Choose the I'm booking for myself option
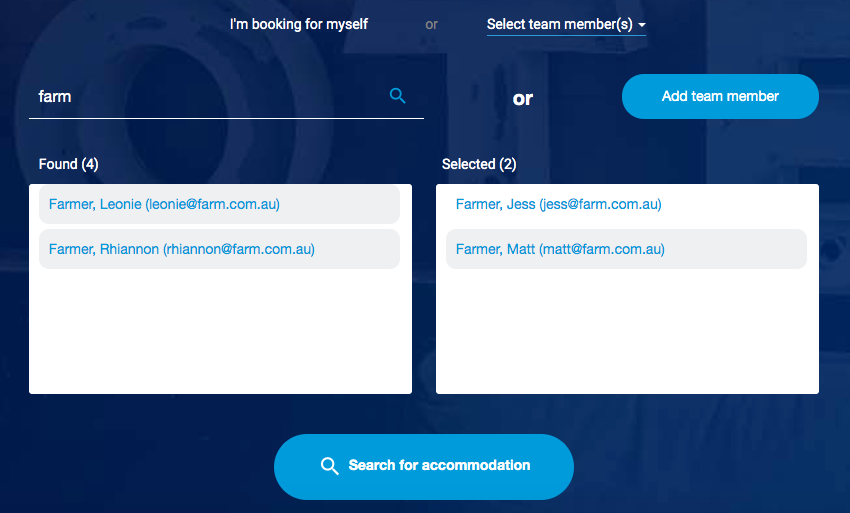The height and width of the screenshot is (513, 850). coord(299,24)
